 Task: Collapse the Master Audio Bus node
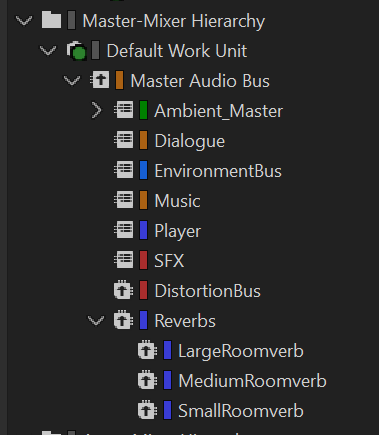(x=72, y=81)
